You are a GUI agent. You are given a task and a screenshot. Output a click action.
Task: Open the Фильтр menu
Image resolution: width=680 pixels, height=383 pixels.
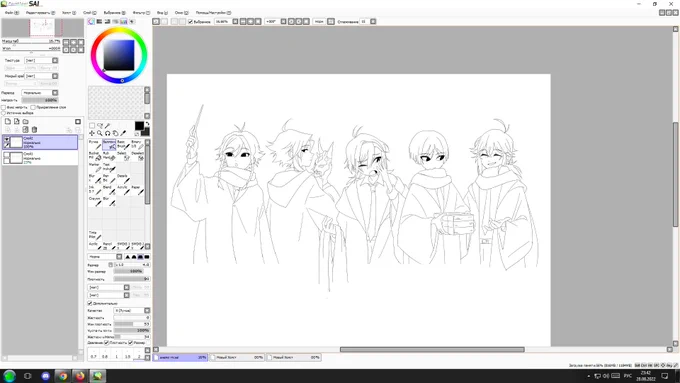pos(141,13)
